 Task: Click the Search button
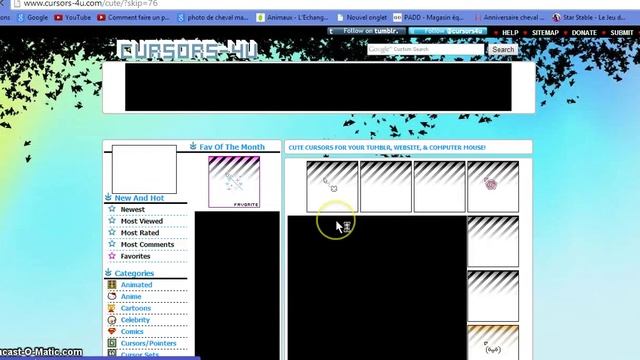(503, 49)
